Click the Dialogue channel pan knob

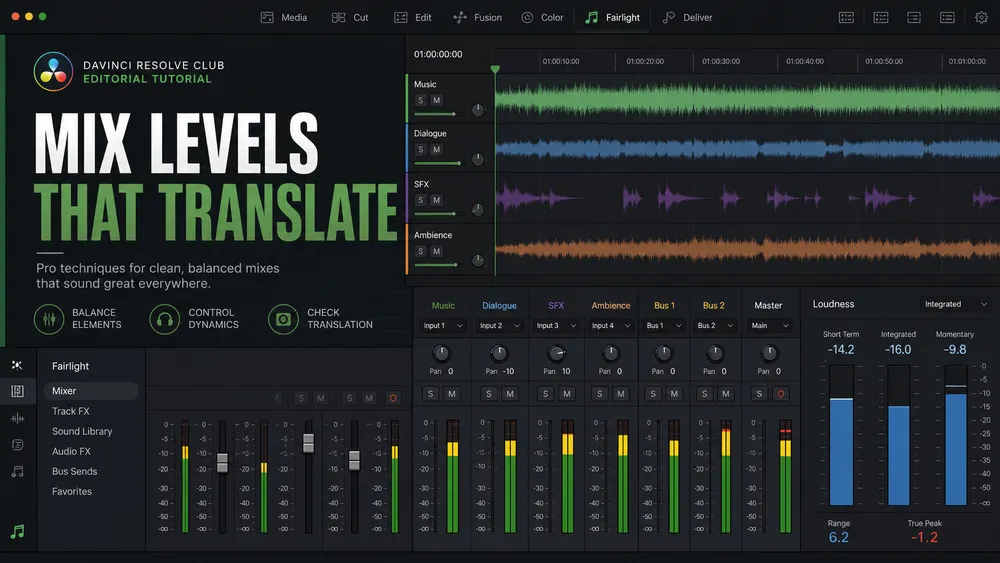[499, 353]
